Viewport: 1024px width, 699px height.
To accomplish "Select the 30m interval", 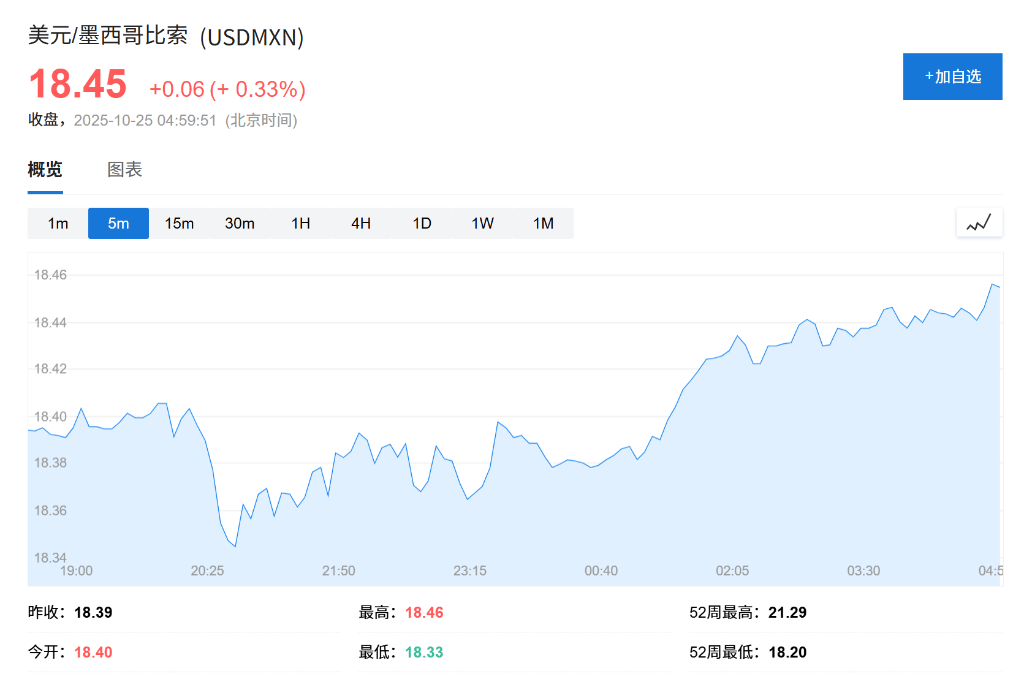I will (240, 223).
